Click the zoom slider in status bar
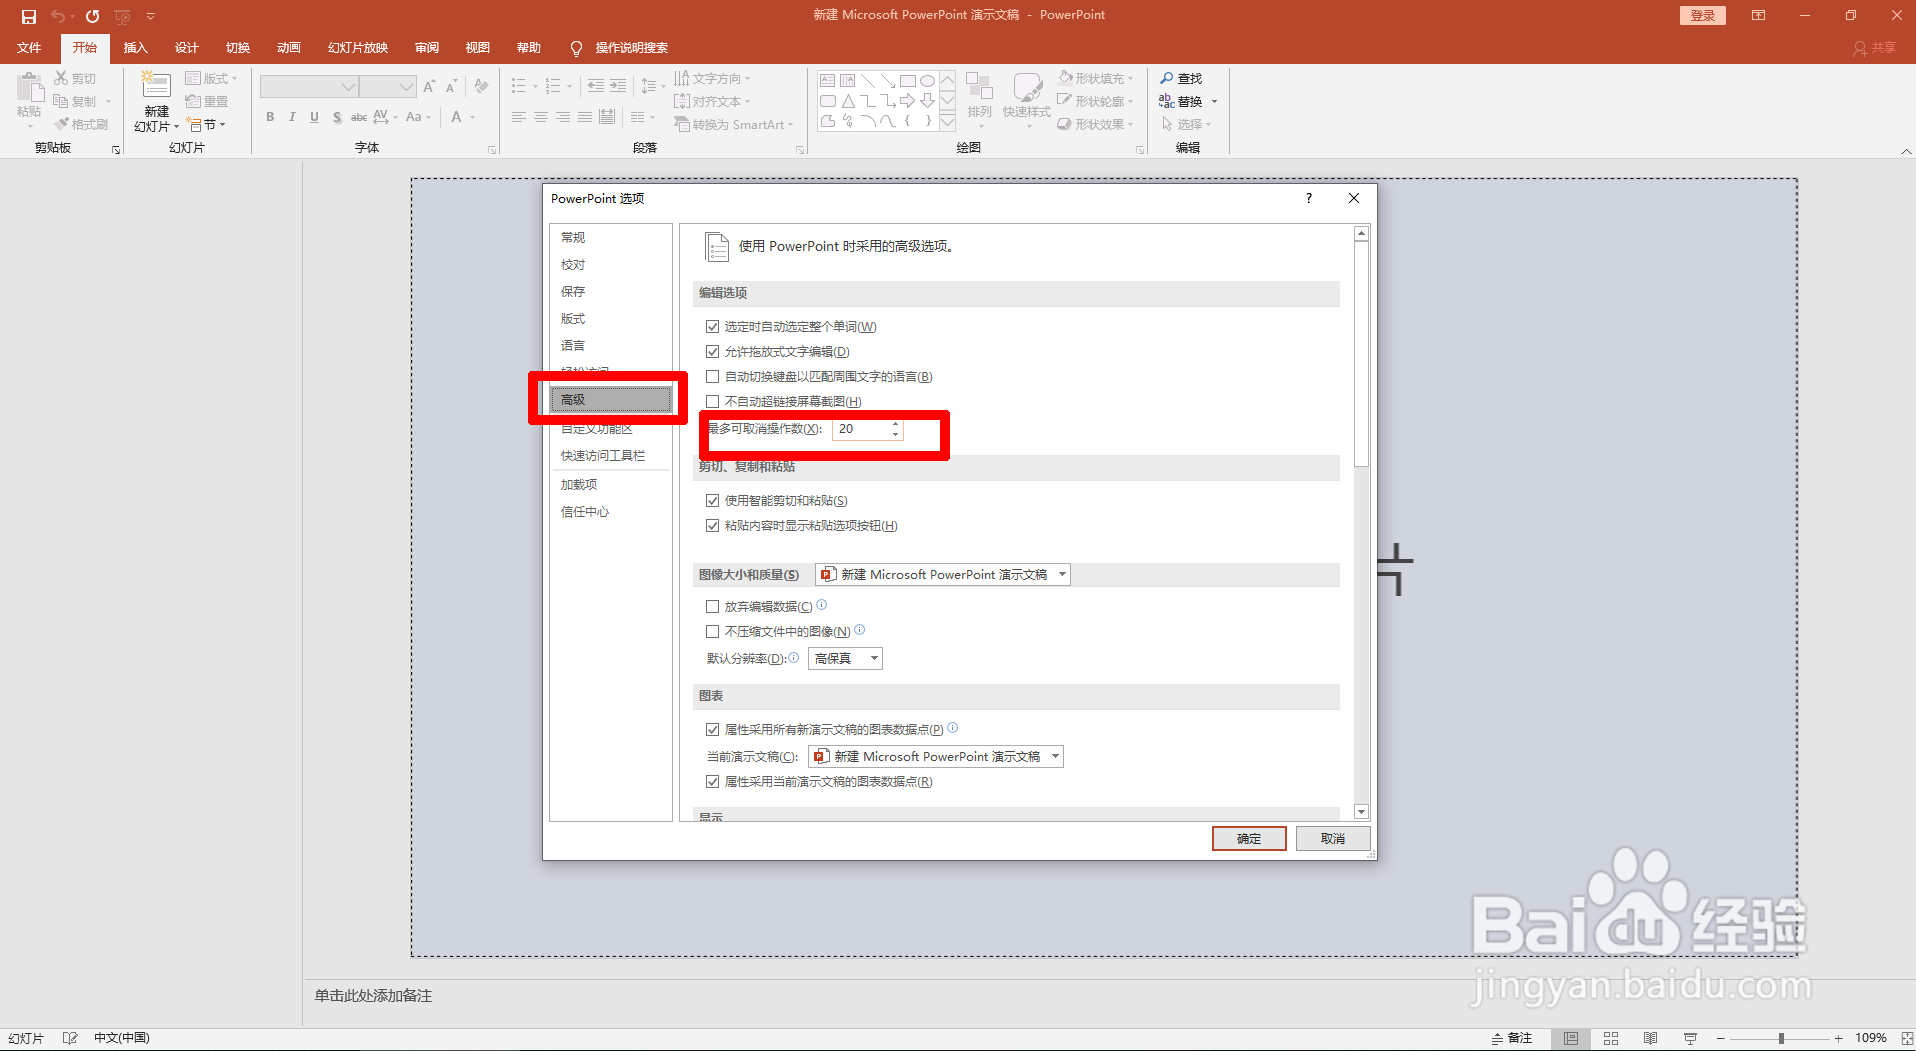This screenshot has width=1916, height=1051. [x=1781, y=1039]
